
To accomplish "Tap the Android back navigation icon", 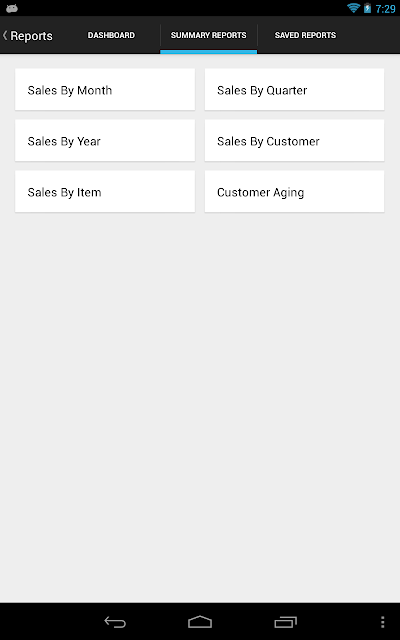I will [x=115, y=622].
